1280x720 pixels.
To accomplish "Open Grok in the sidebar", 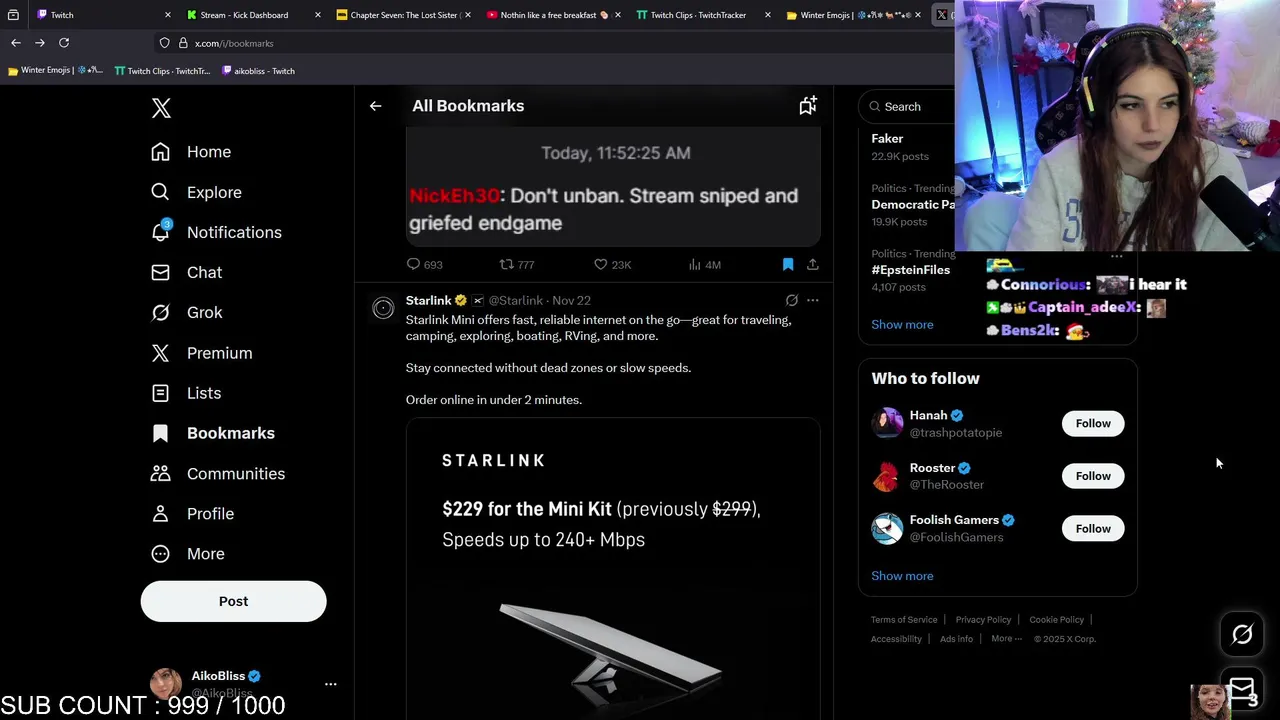I will 186,312.
